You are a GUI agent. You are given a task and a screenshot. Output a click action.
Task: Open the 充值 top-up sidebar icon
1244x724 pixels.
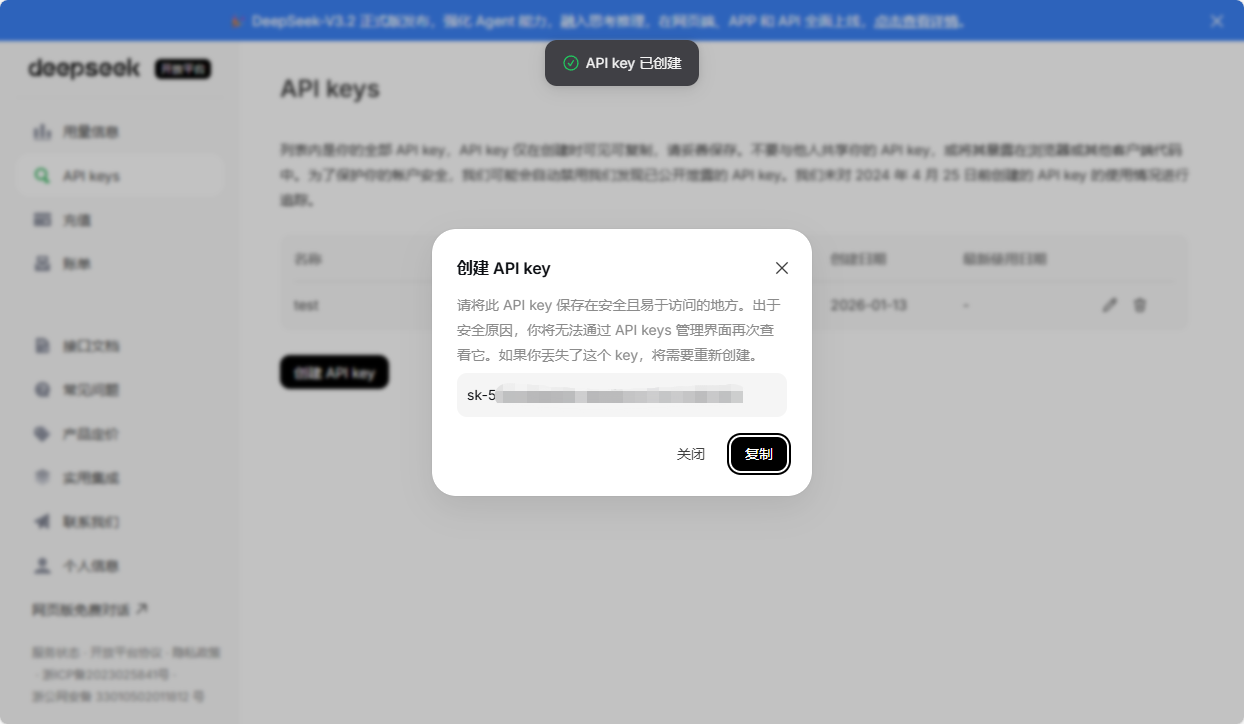point(42,219)
